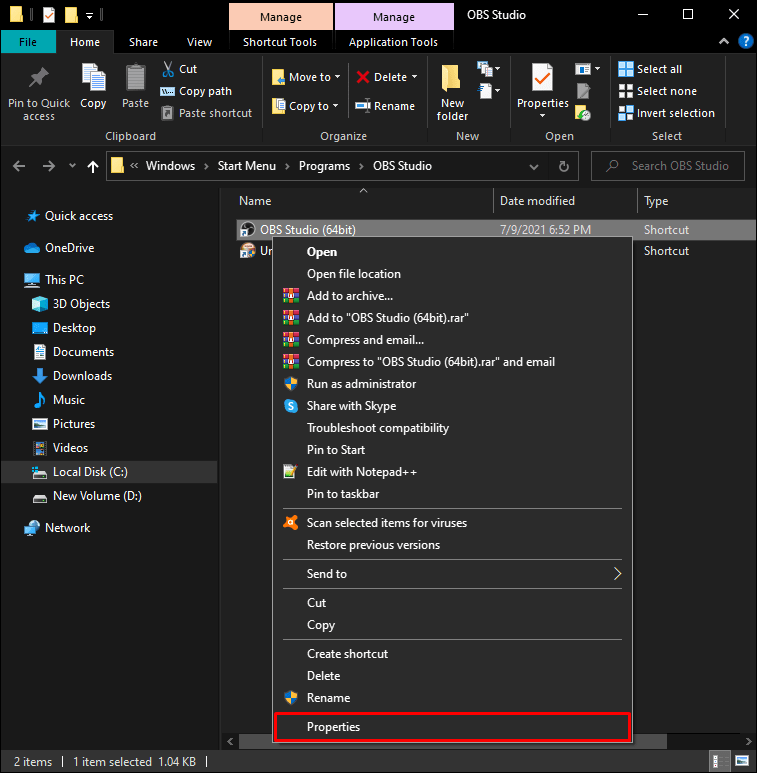
Task: Open the Shortcut Tools tab
Action: (x=280, y=42)
